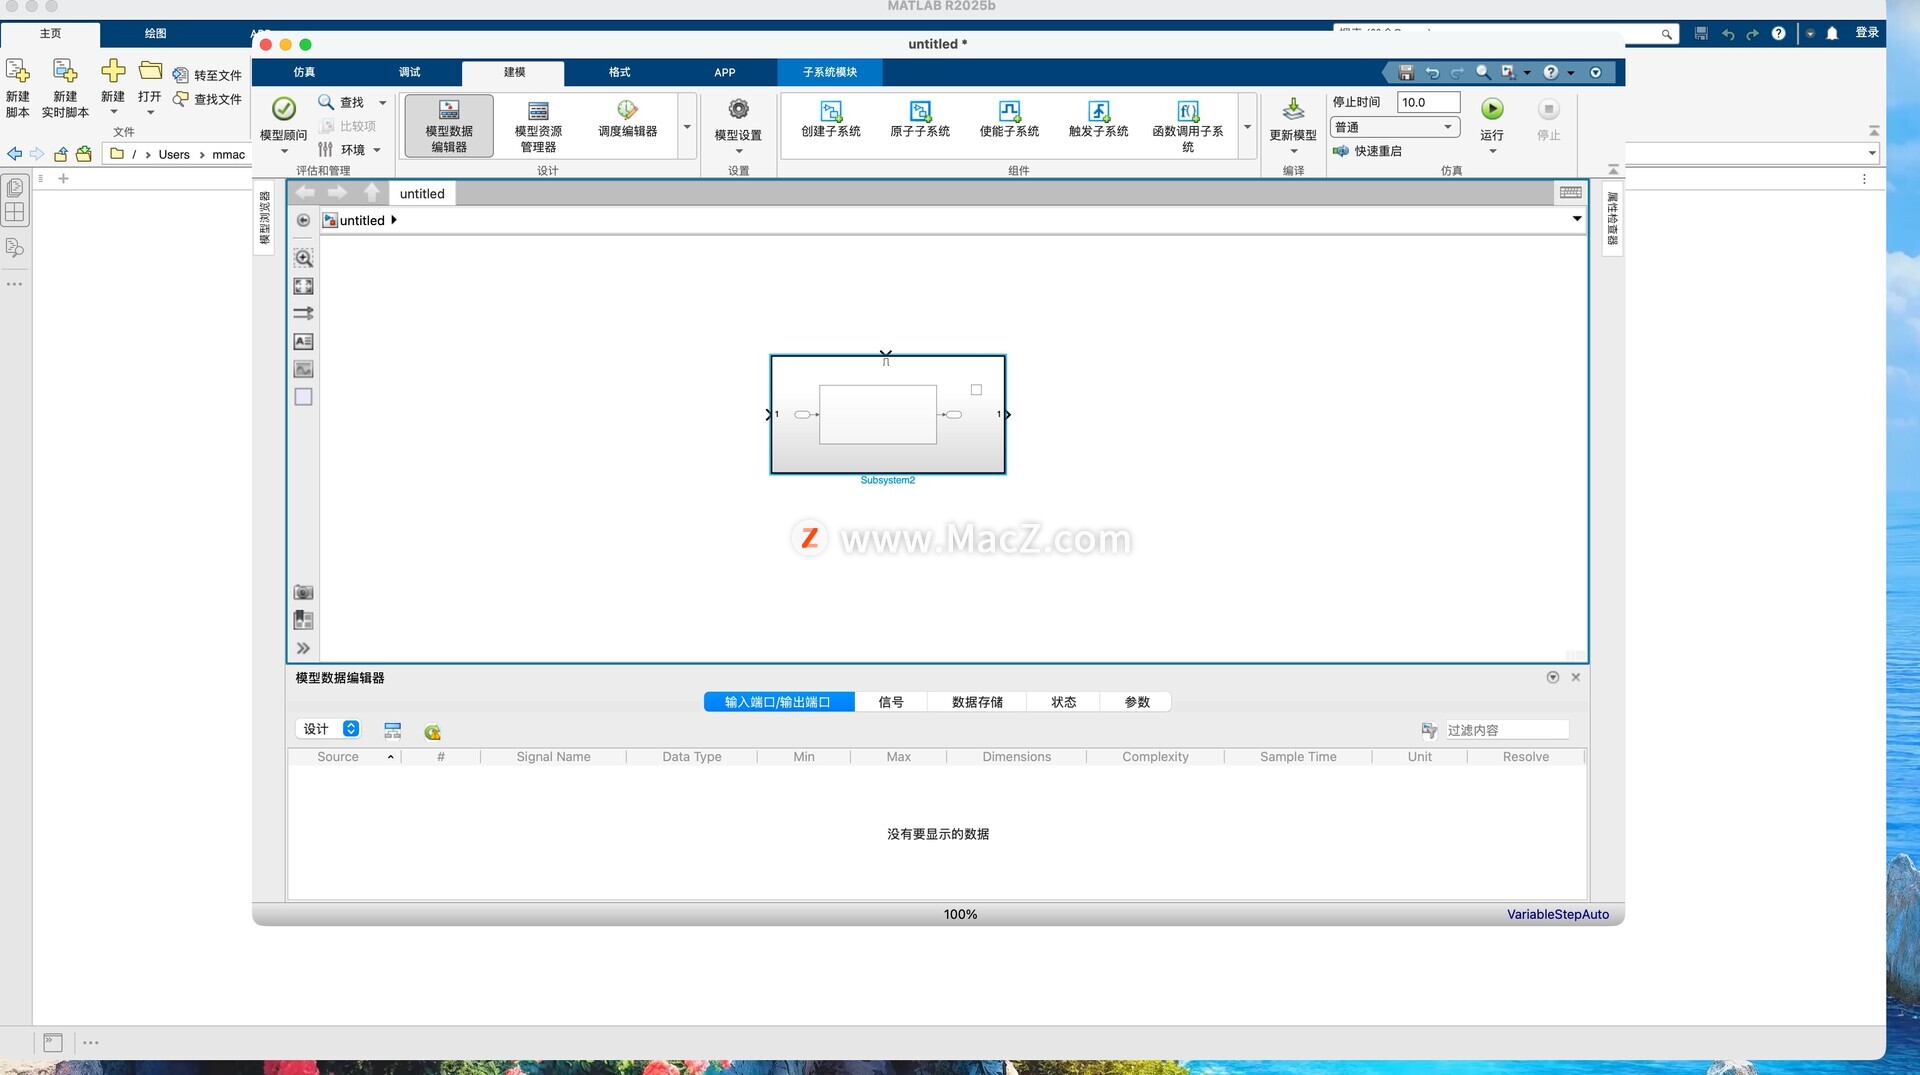
Task: Click the 停止时间 input field
Action: (x=1427, y=102)
